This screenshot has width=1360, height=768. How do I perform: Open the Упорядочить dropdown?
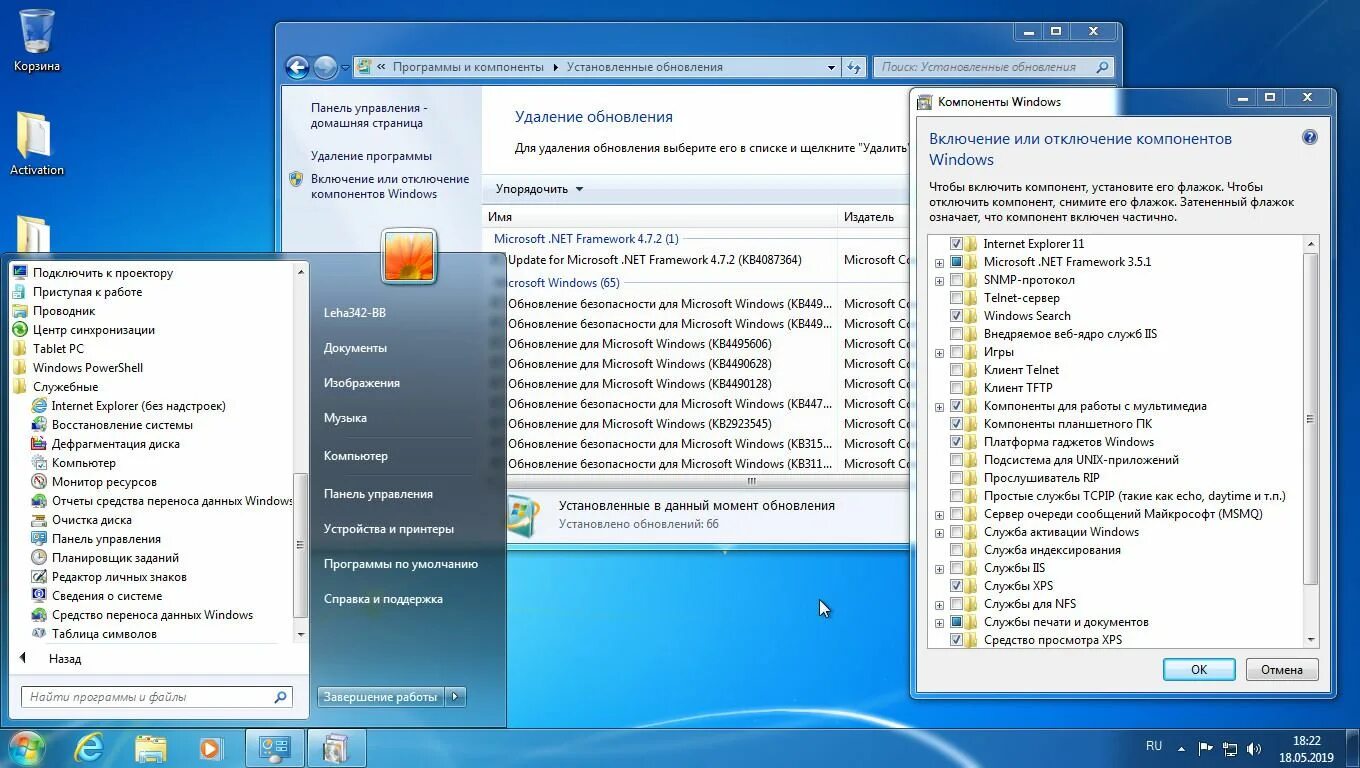539,189
